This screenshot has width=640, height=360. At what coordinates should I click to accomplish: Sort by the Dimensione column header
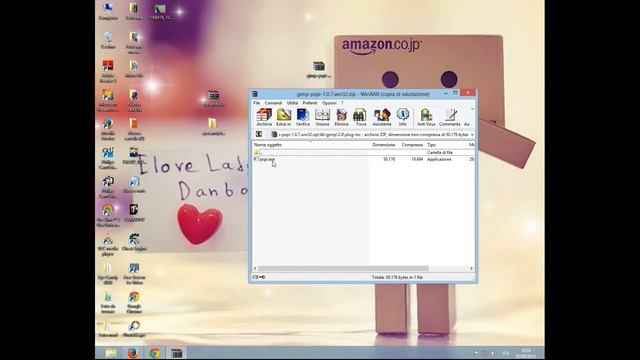point(384,145)
